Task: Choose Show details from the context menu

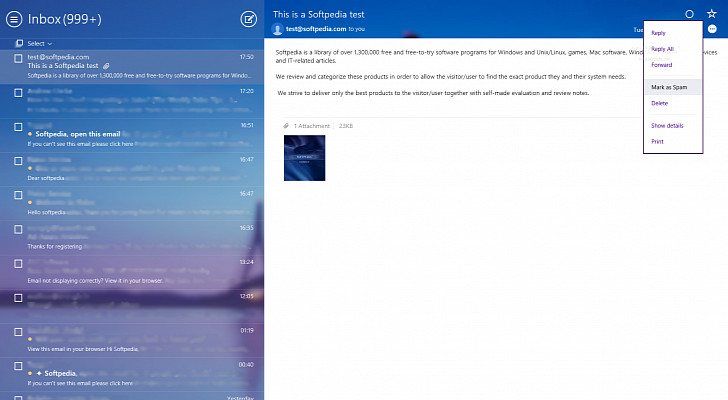Action: [x=667, y=126]
